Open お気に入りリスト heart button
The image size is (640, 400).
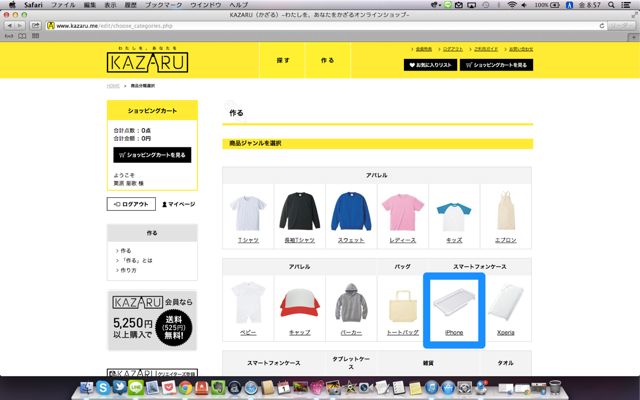point(430,65)
